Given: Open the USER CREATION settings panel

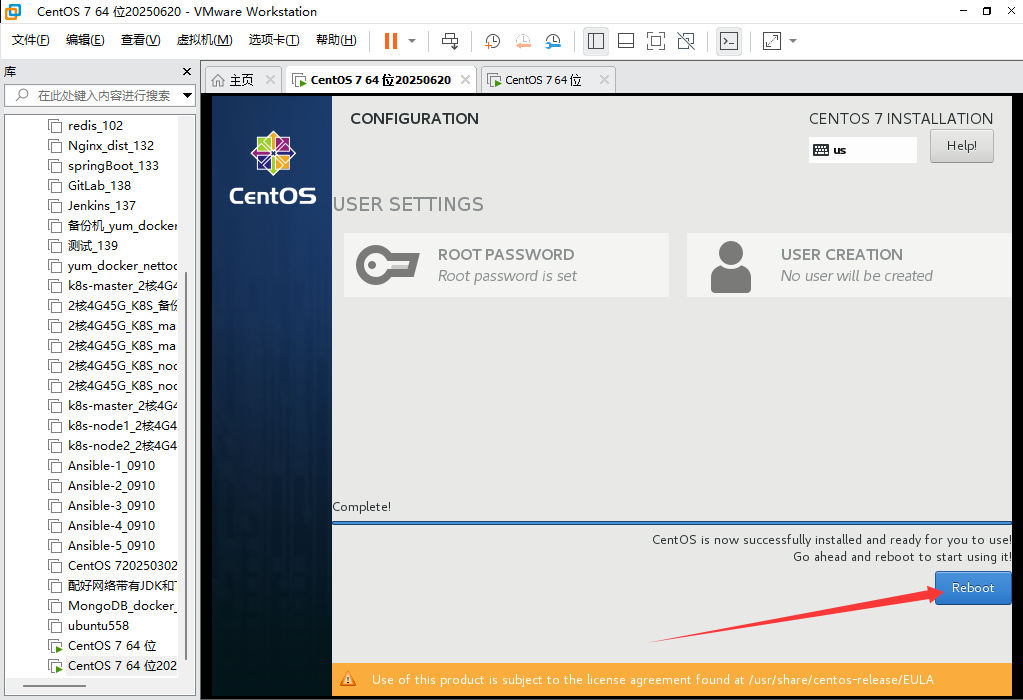Looking at the screenshot, I should click(848, 265).
